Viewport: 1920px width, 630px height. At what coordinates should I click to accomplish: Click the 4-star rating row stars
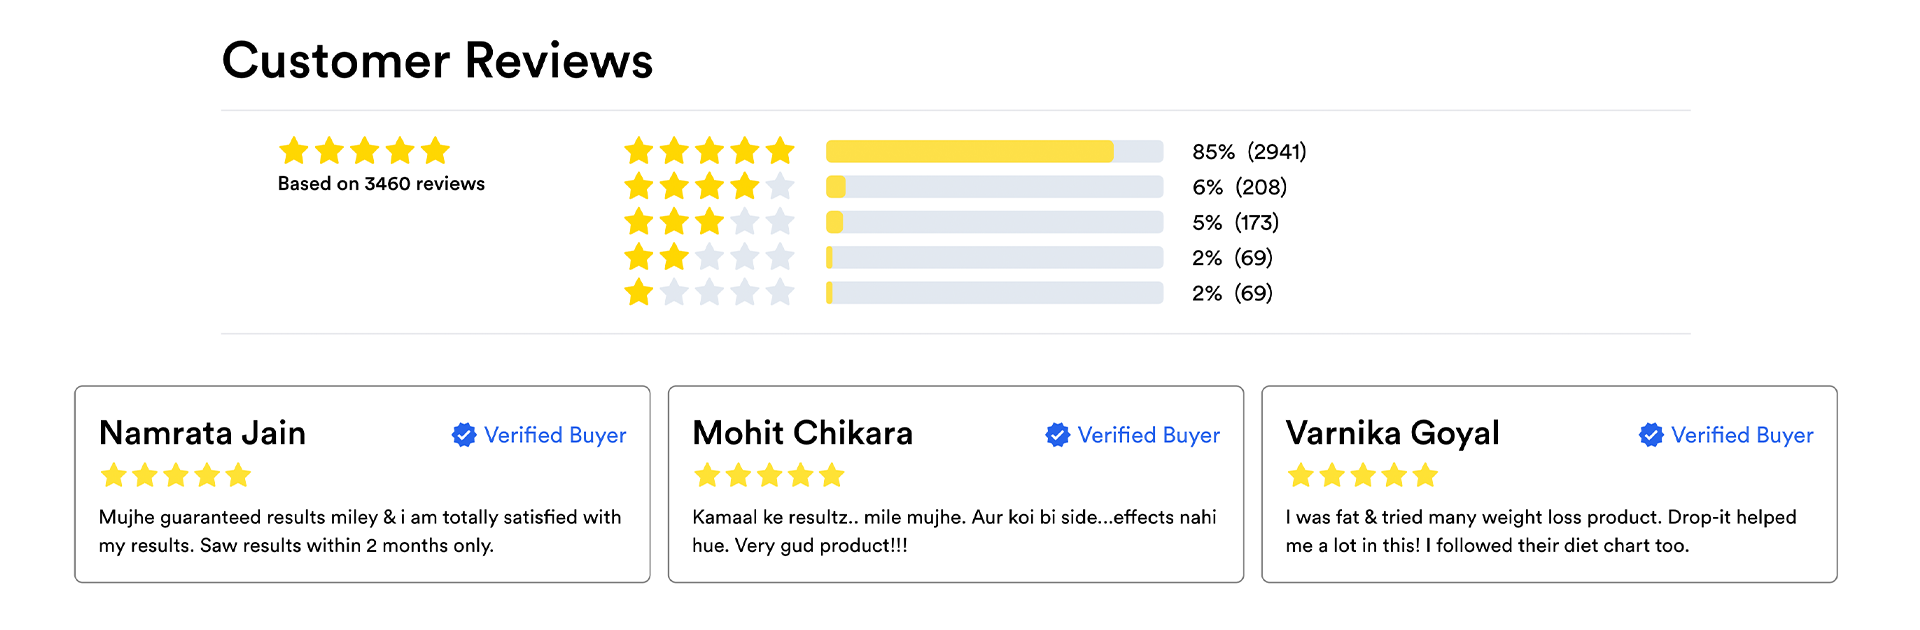click(709, 186)
